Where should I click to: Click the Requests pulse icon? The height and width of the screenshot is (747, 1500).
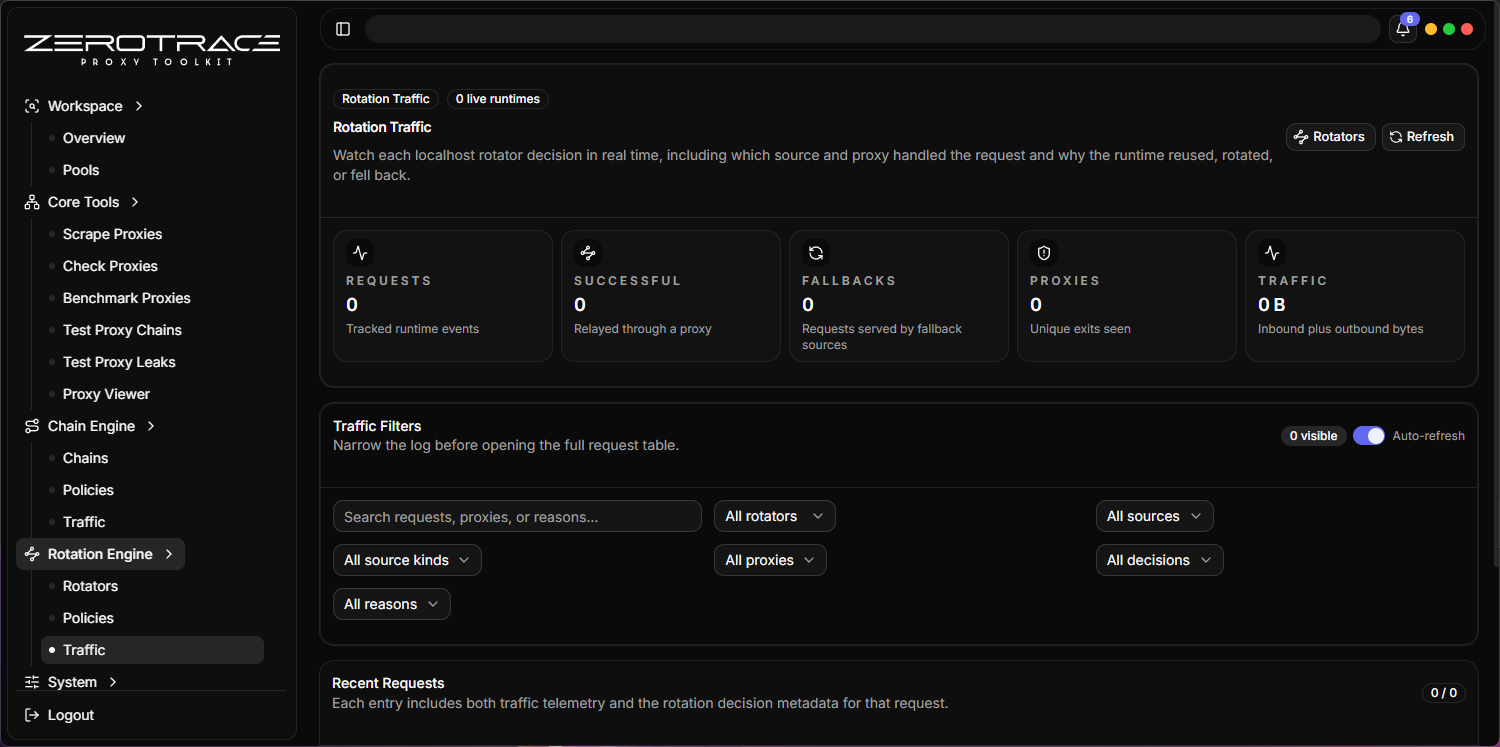(360, 253)
